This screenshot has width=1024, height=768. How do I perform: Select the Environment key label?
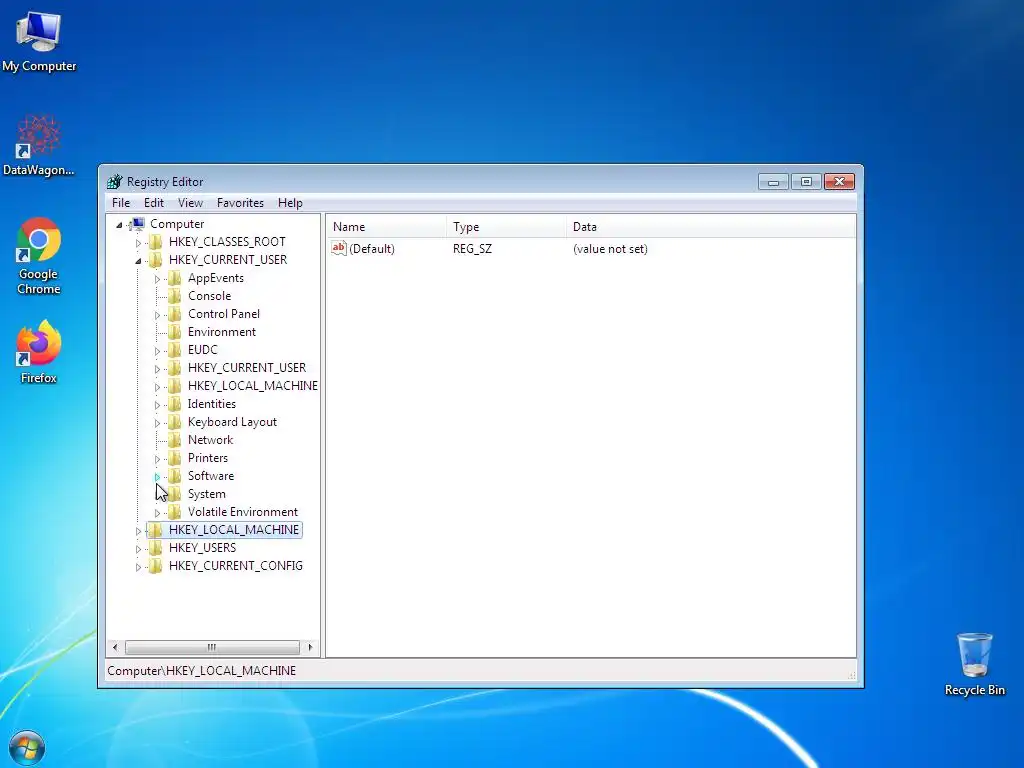pyautogui.click(x=222, y=332)
